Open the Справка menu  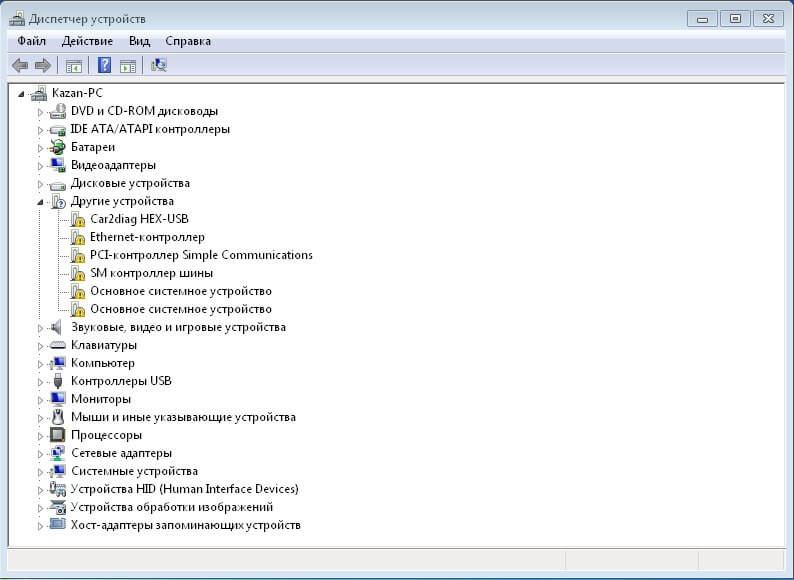[x=188, y=41]
